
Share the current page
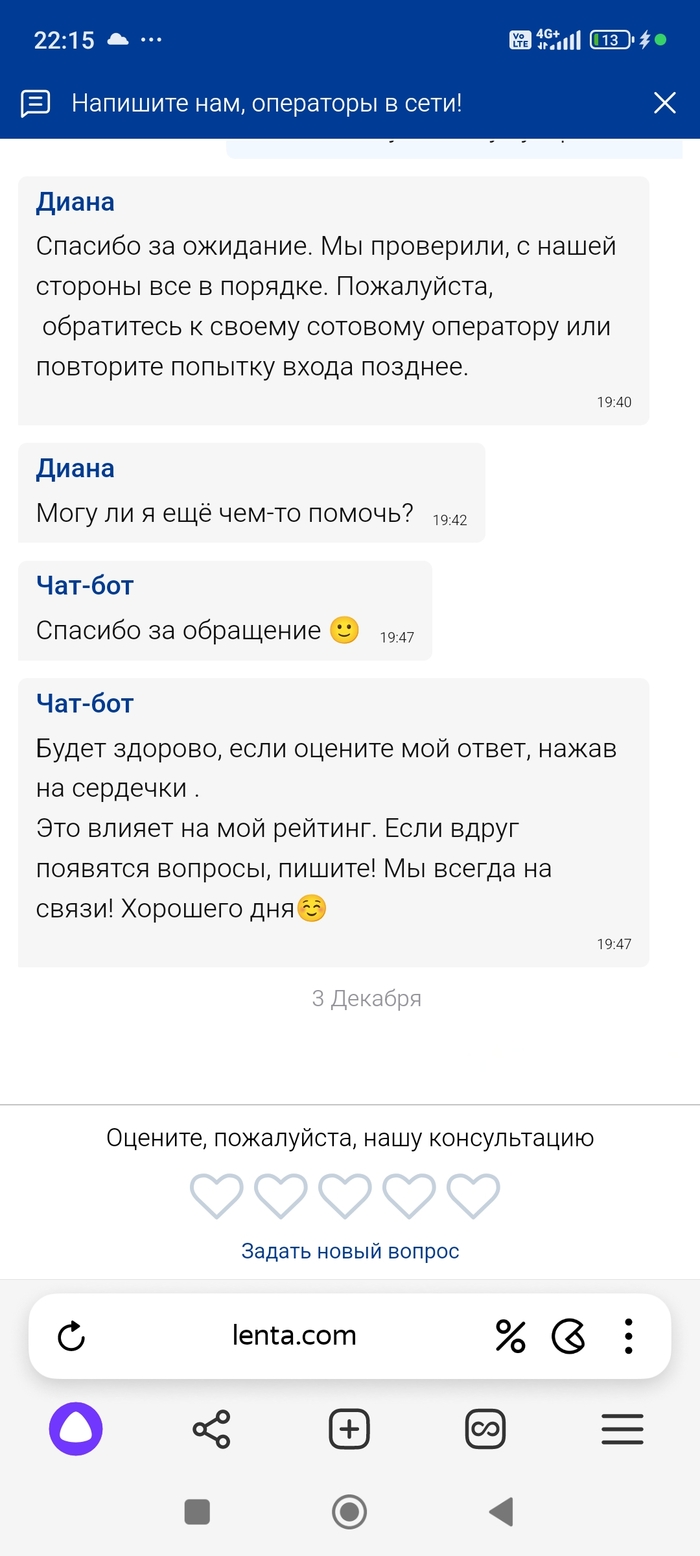[x=211, y=1429]
